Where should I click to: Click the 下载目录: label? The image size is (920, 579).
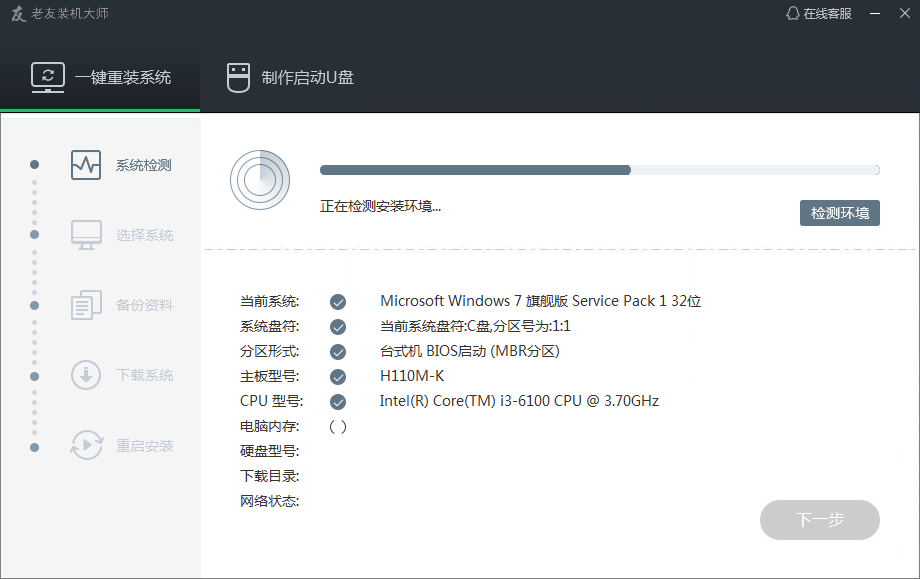[x=269, y=476]
